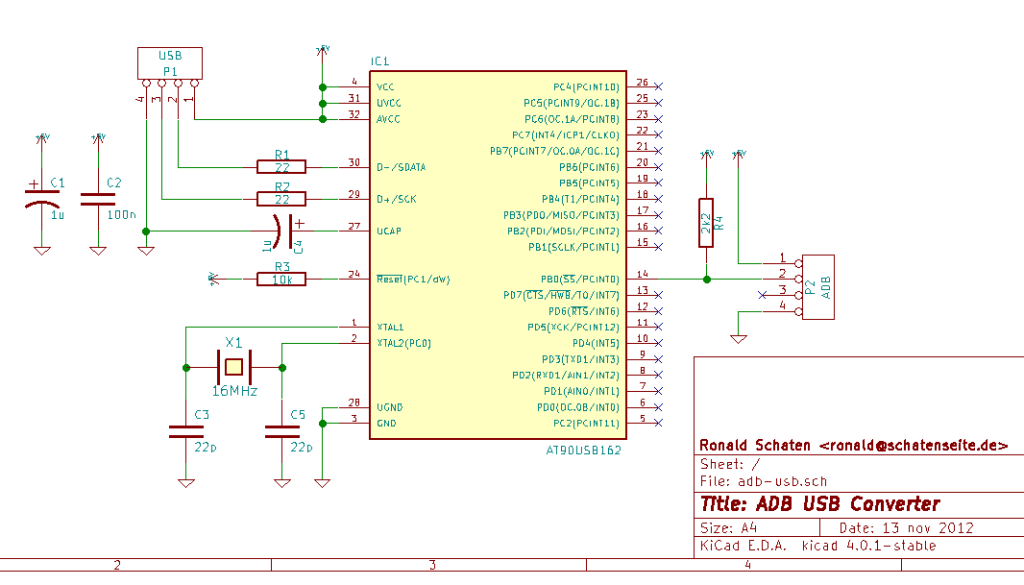The height and width of the screenshot is (585, 1024).
Task: Click the 100n capacitor C2
Action: coord(97,196)
